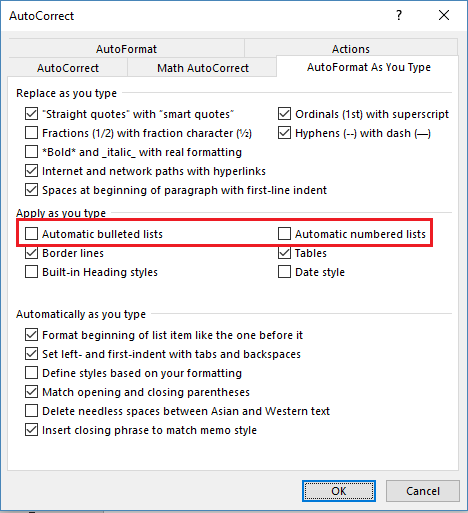Enable Bold and italic real formatting
Screen dimensions: 468x513
tap(31, 152)
